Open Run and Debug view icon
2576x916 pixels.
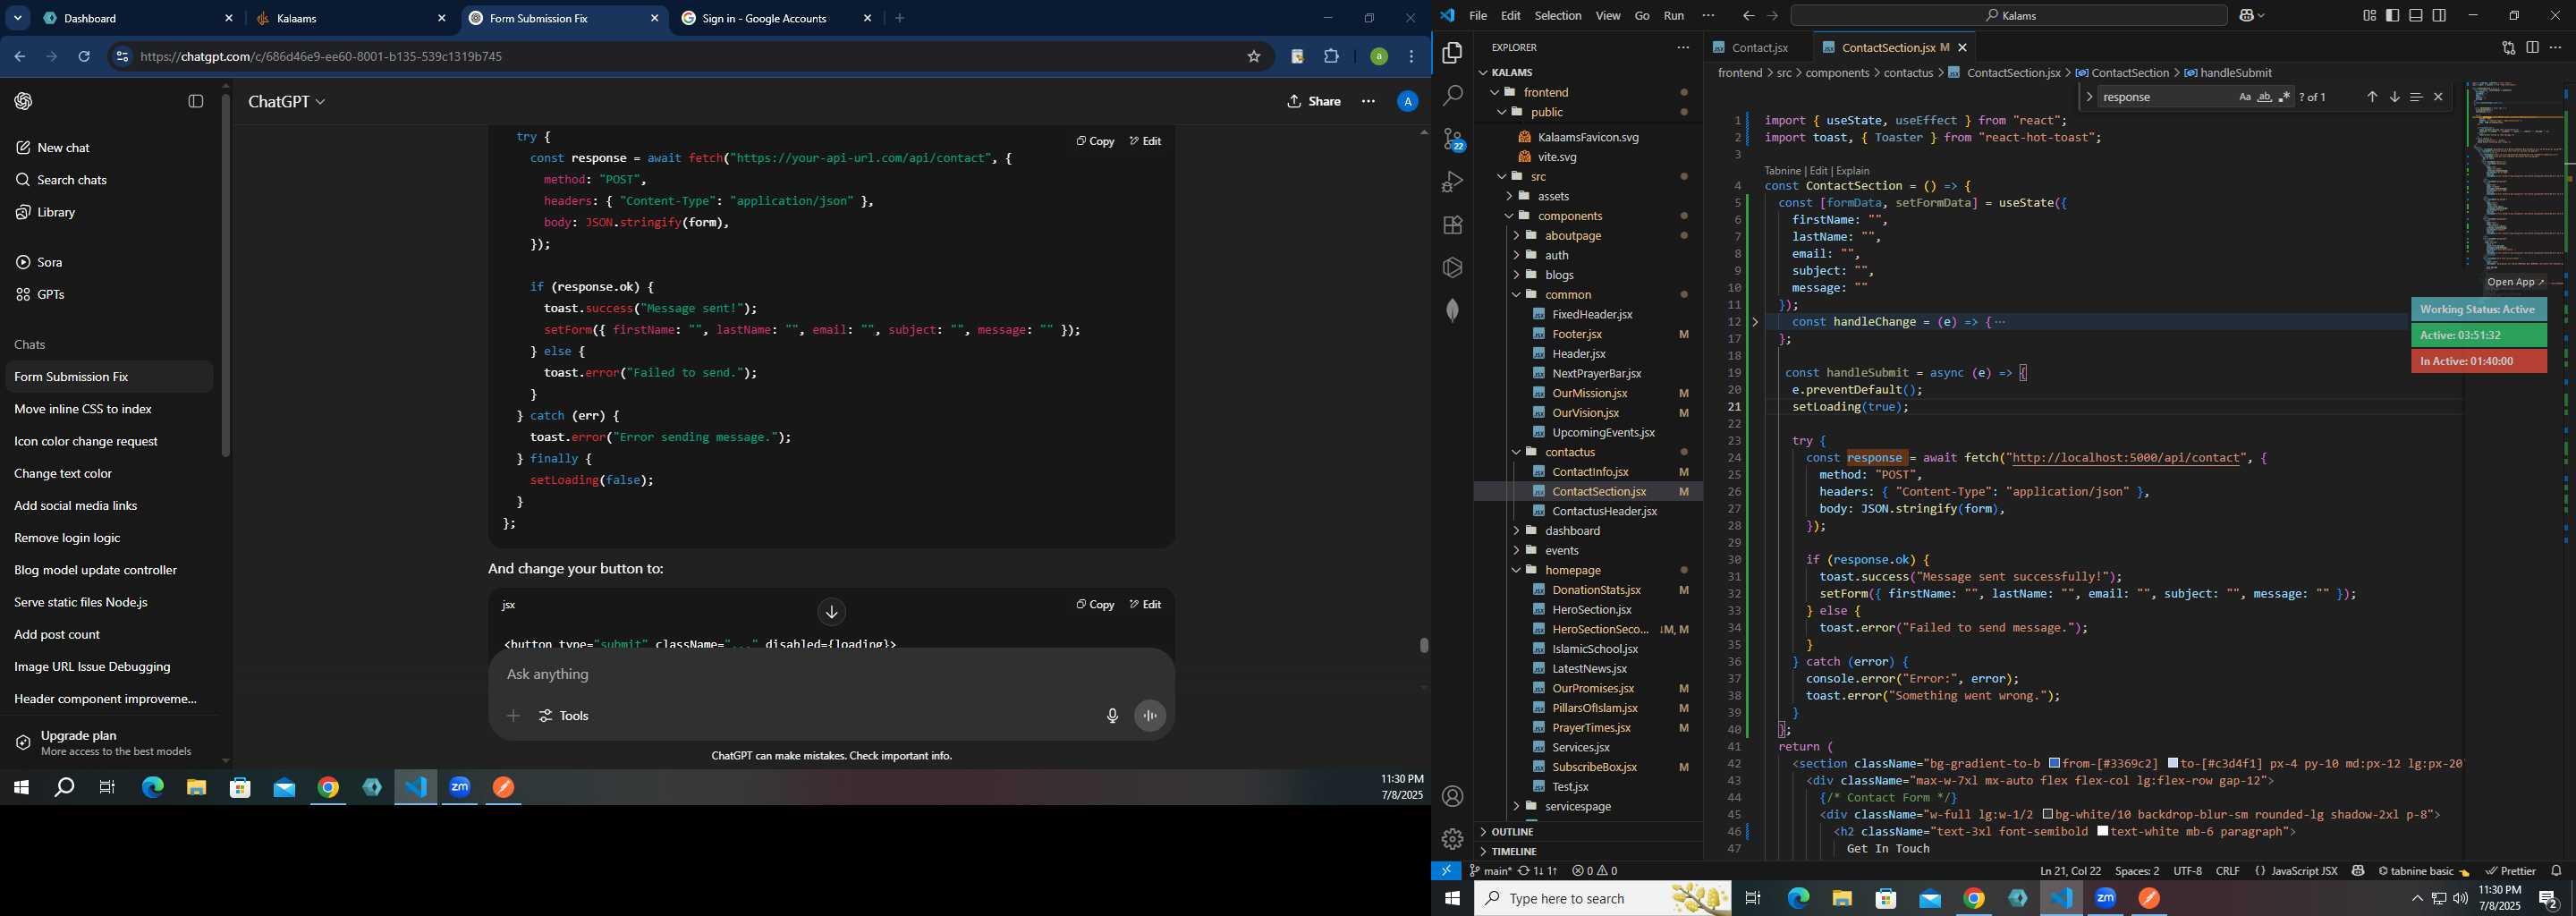click(x=1452, y=182)
